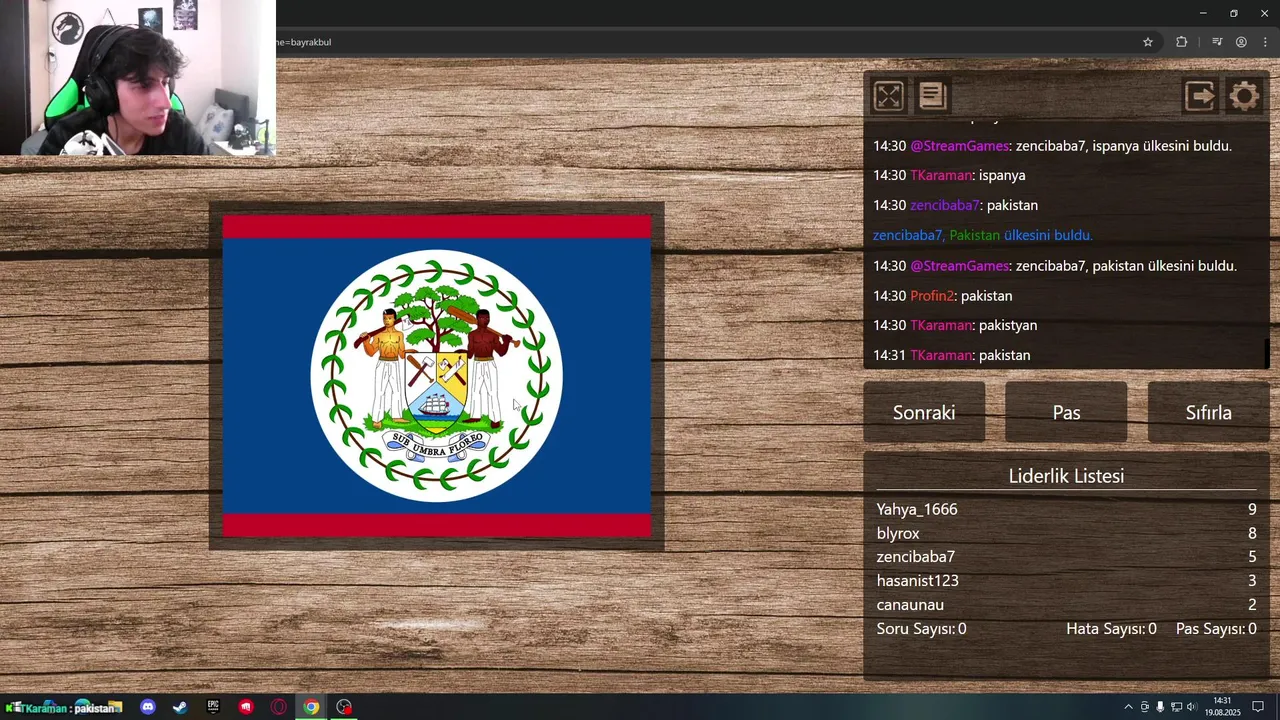
Task: Show hidden system tray icons
Action: 1129,707
